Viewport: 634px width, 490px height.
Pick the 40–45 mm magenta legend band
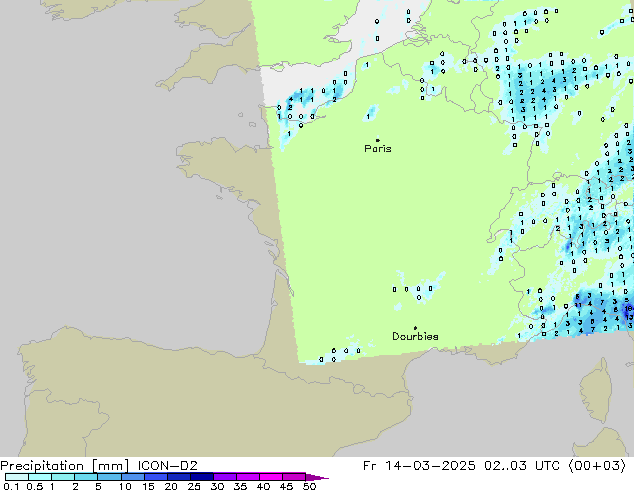click(x=271, y=477)
